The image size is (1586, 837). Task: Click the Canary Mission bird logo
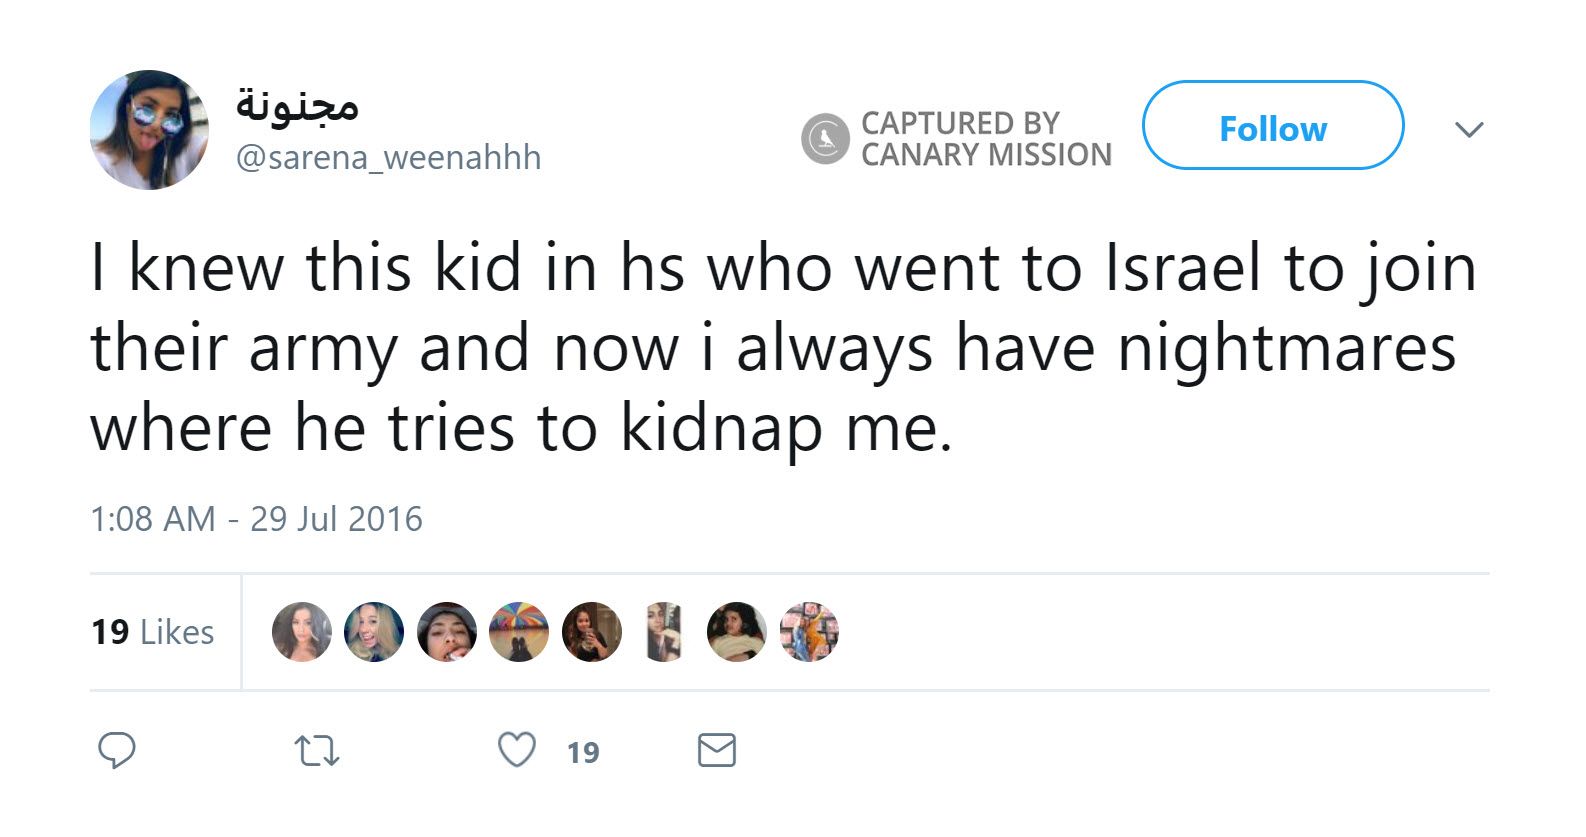point(825,138)
